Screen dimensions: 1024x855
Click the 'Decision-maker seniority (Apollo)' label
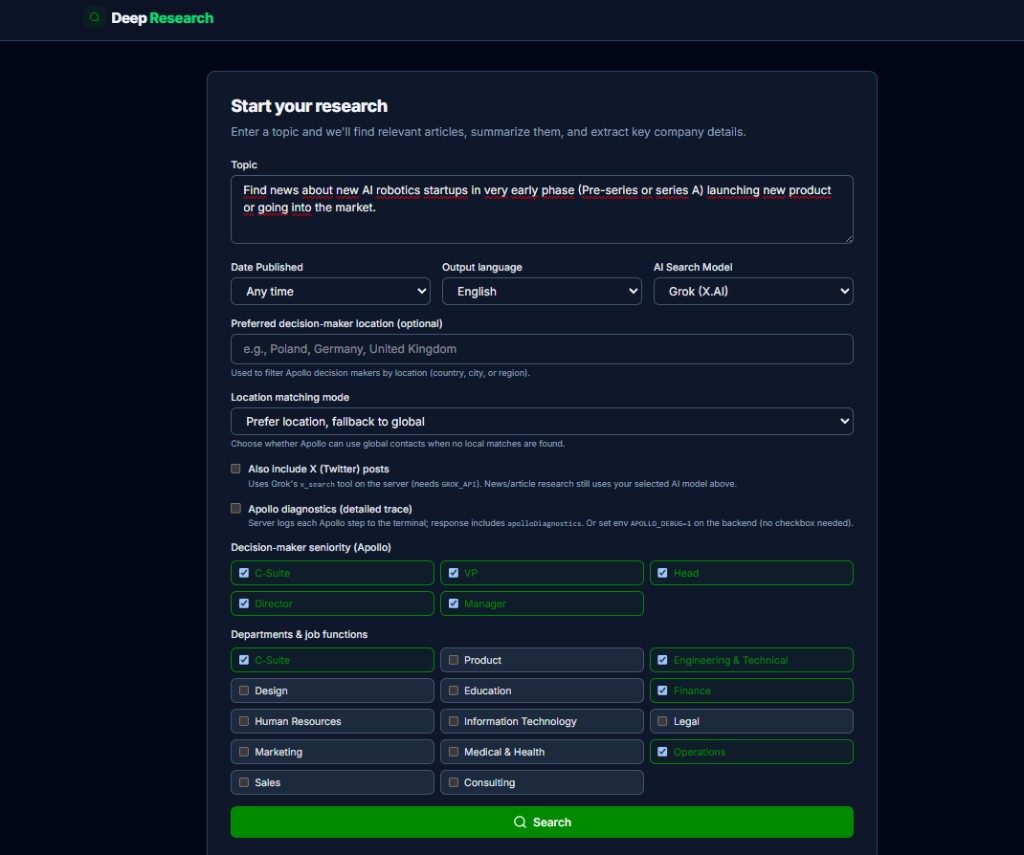click(311, 547)
